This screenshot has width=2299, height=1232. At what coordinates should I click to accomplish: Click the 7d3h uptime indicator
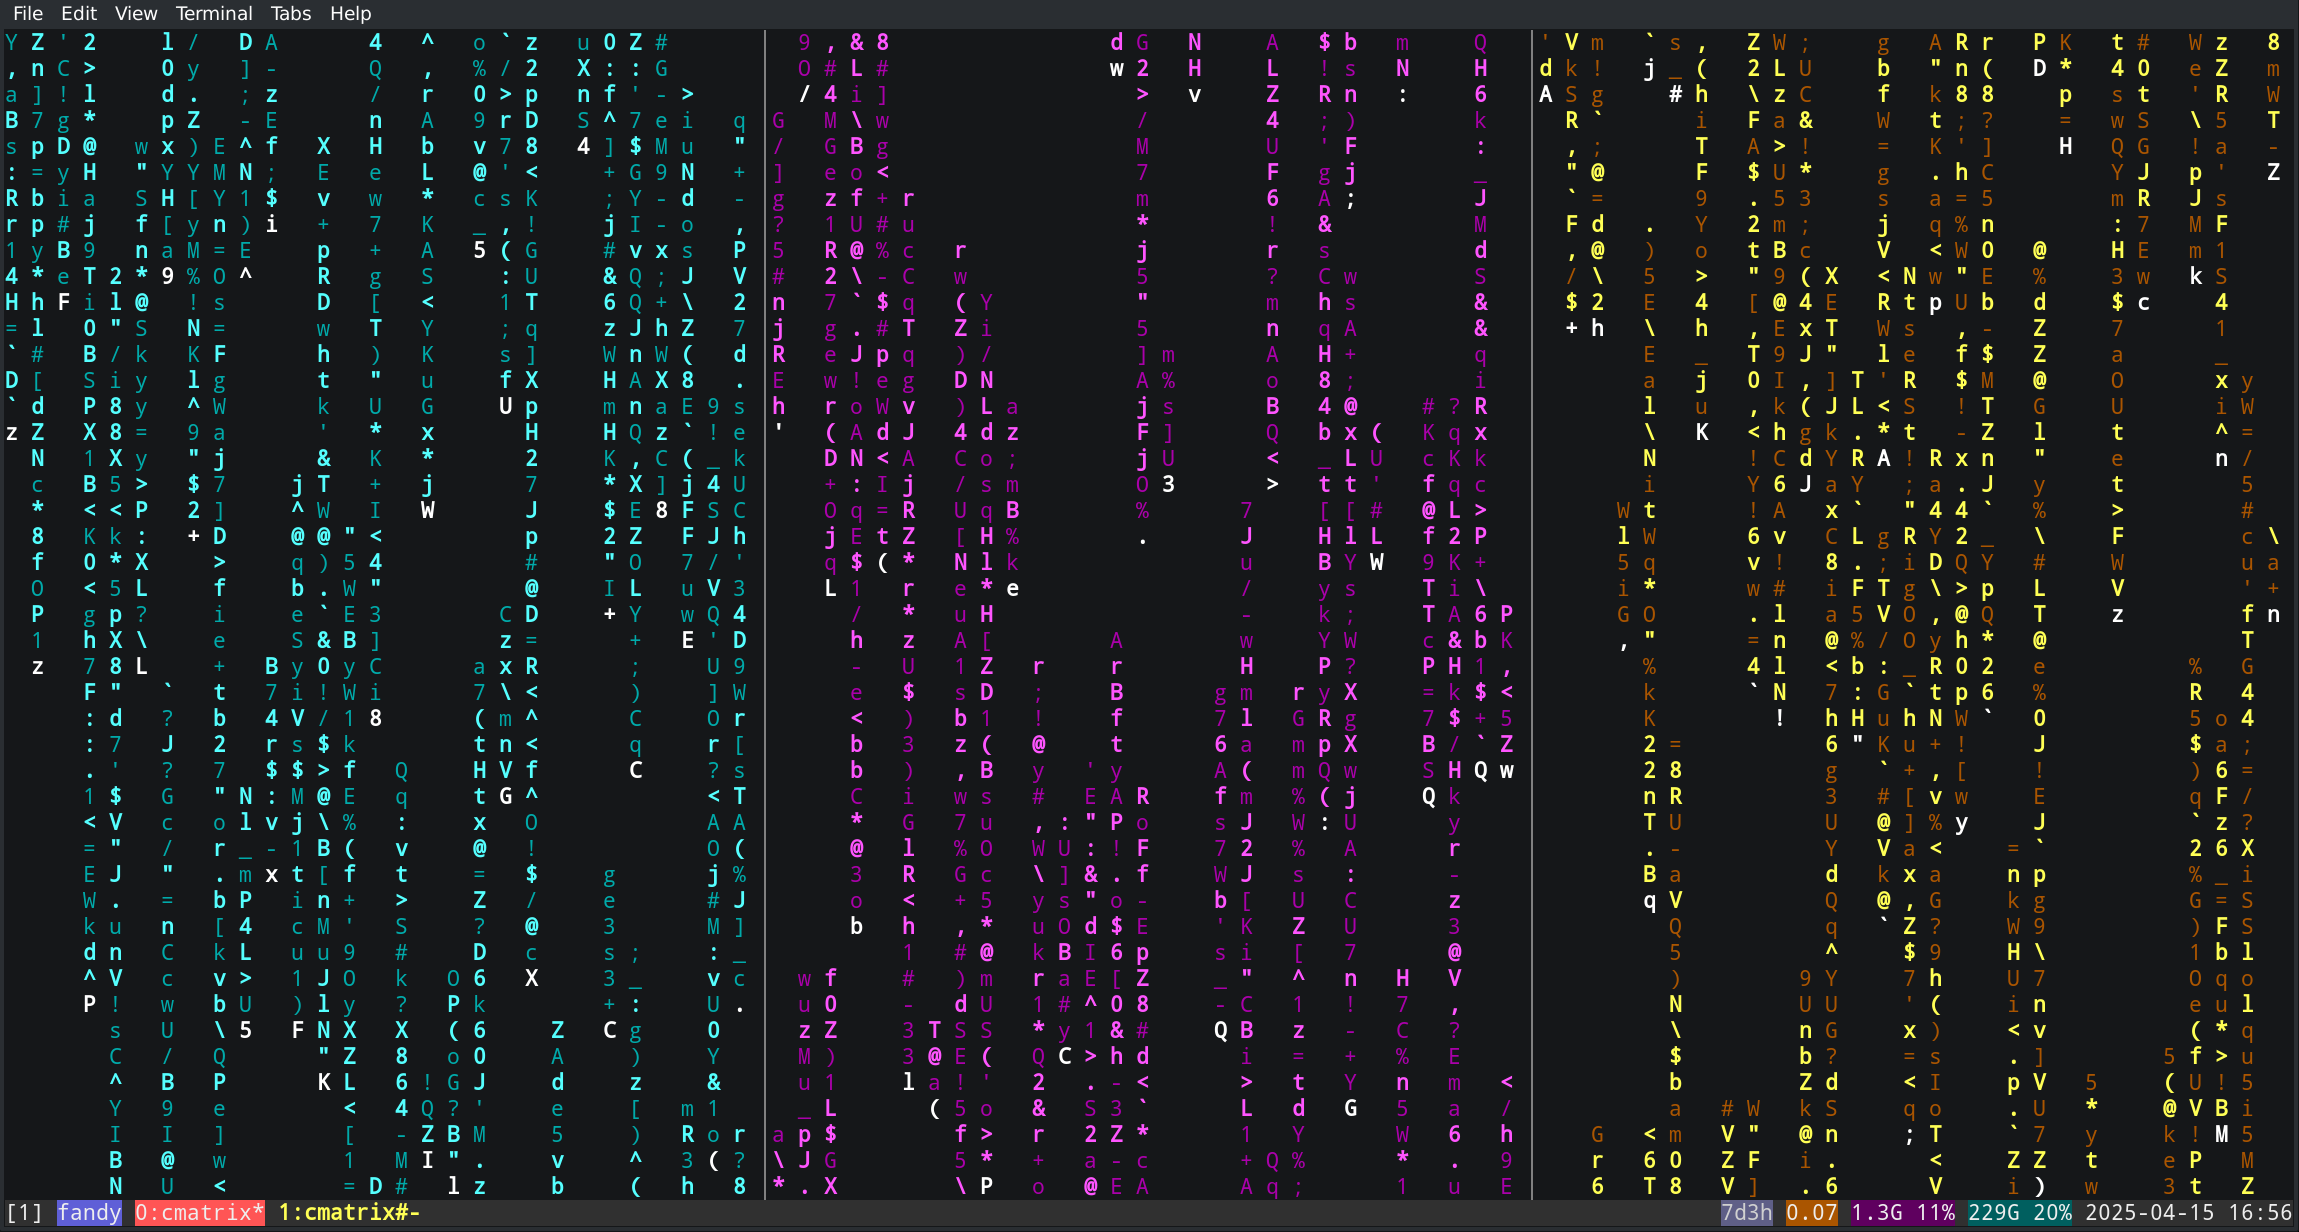coord(1746,1213)
